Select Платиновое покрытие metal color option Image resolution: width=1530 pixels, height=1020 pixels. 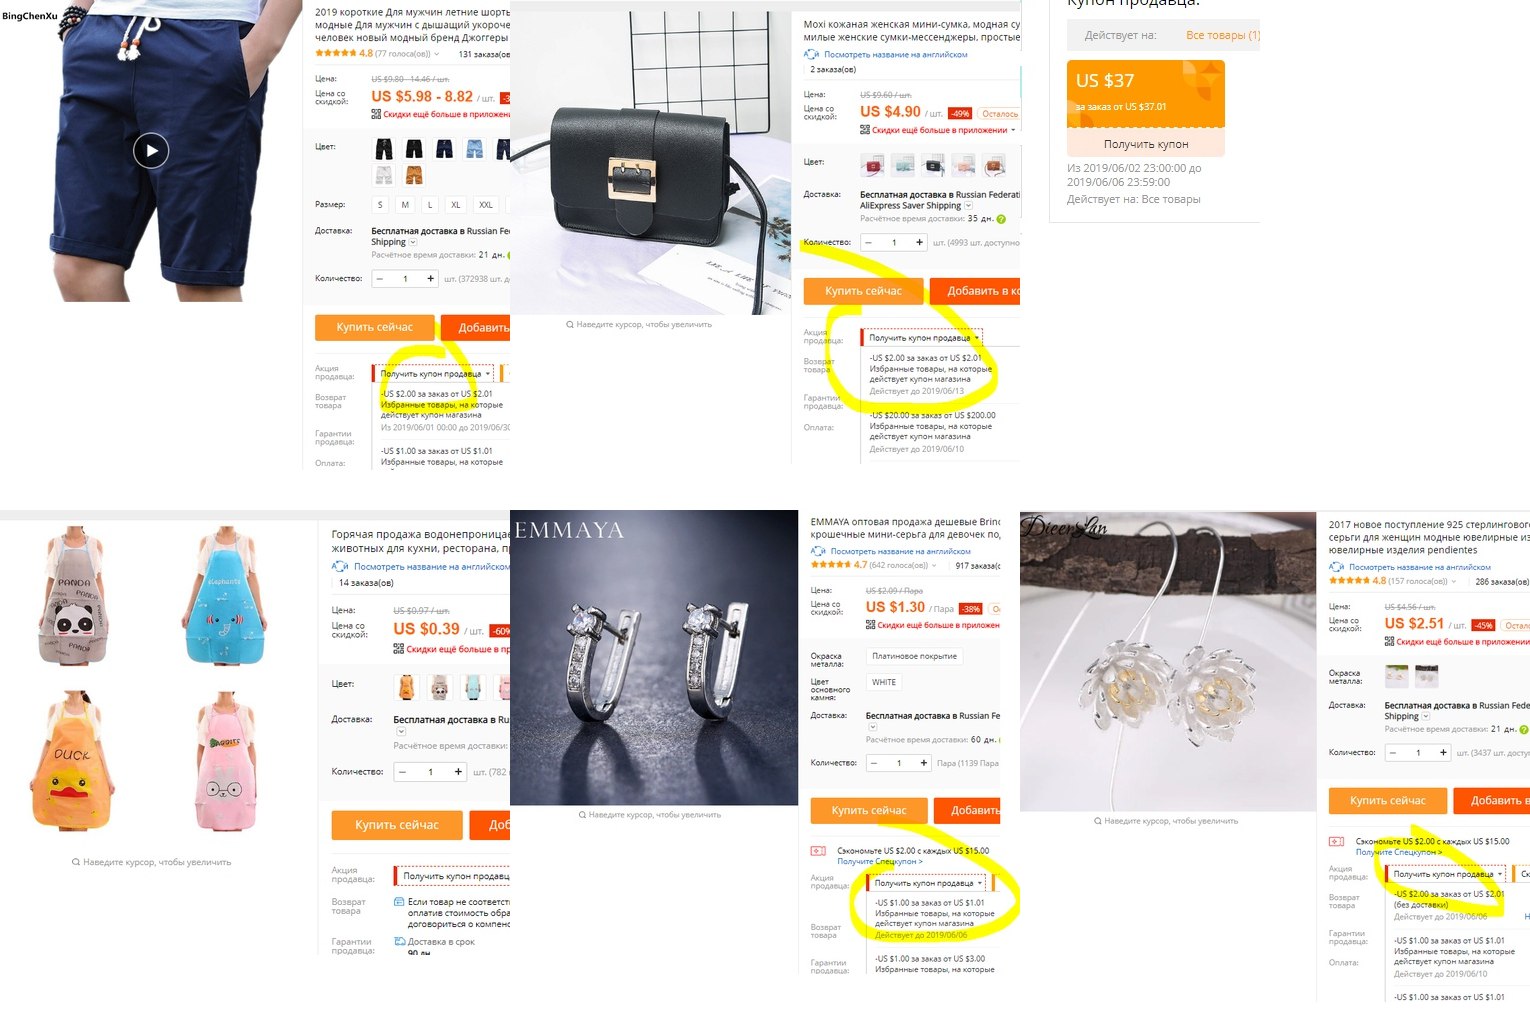914,656
